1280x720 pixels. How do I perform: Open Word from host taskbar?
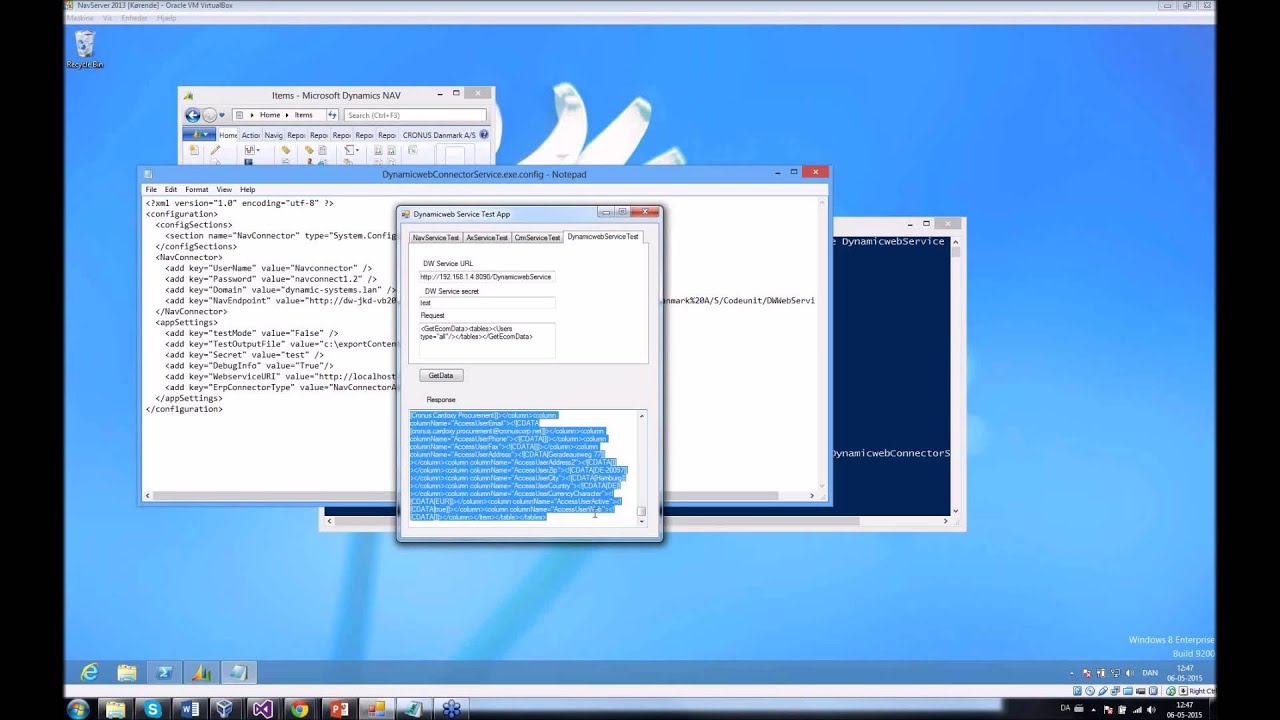coord(190,709)
